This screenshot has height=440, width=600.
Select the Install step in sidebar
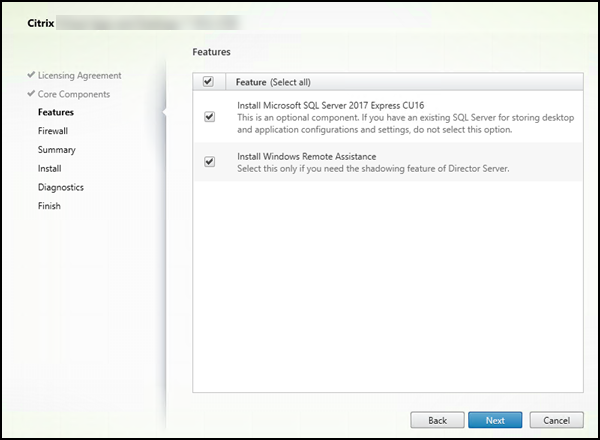coord(49,169)
